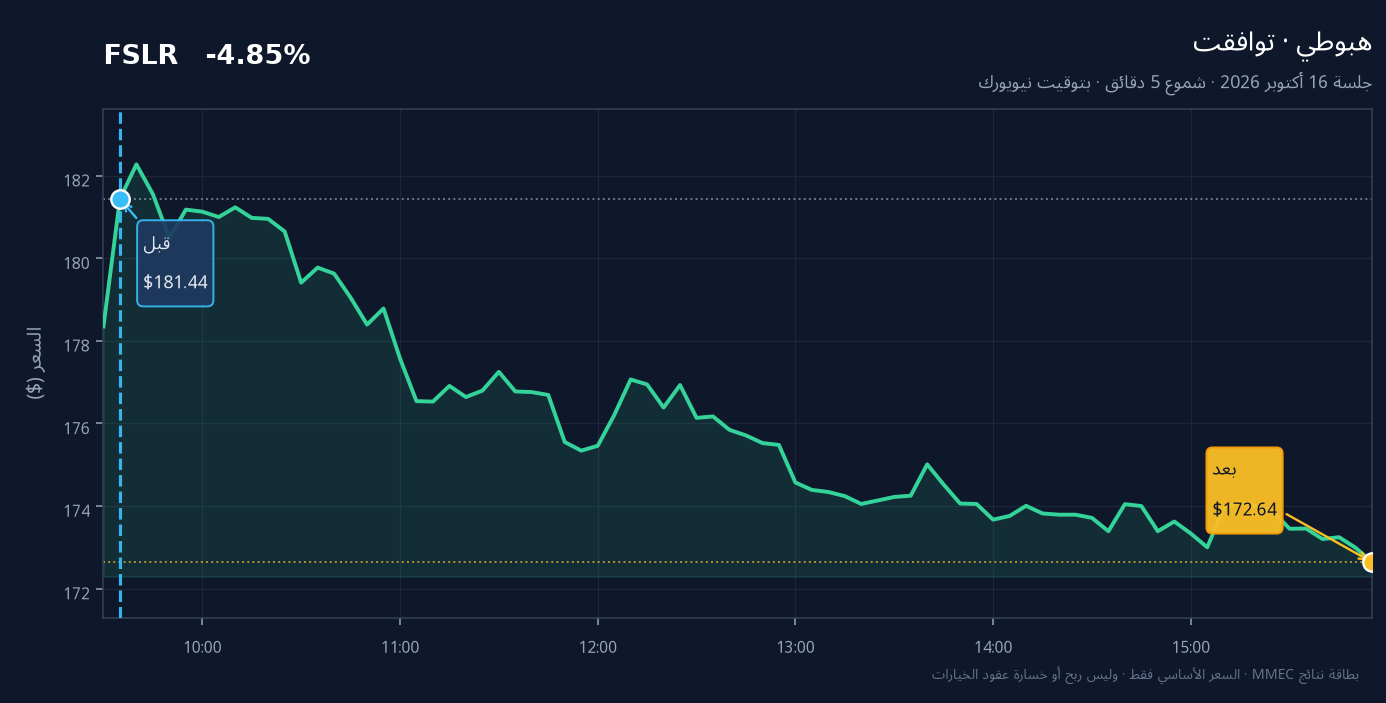Click the 174 price axis tick

(x=77, y=509)
